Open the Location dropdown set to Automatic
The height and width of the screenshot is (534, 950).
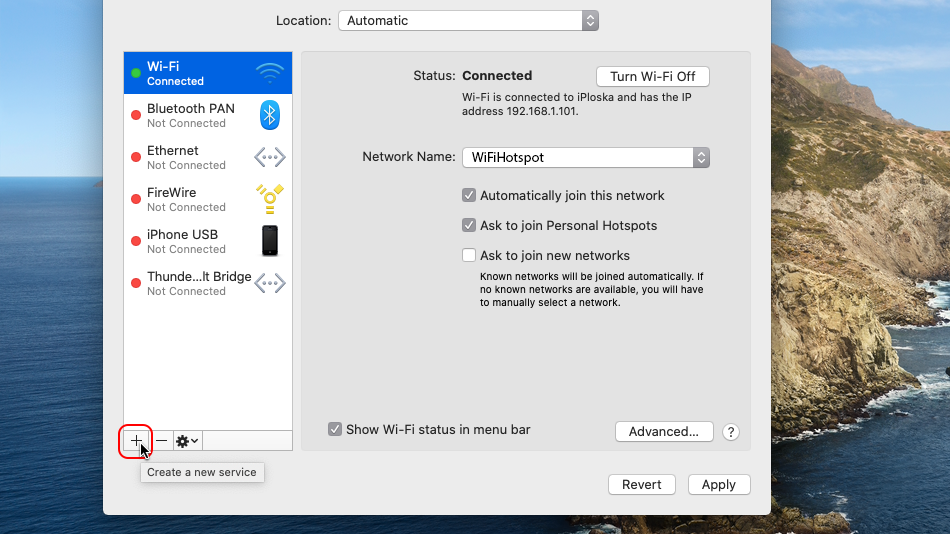pyautogui.click(x=468, y=20)
